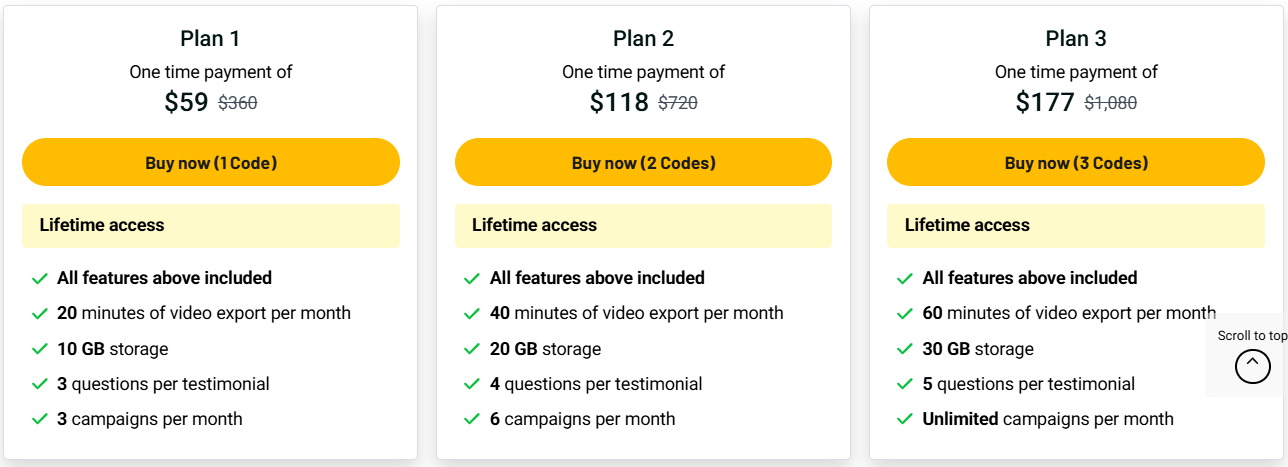Click the Plan 2 heading
The height and width of the screenshot is (467, 1288).
[x=643, y=39]
